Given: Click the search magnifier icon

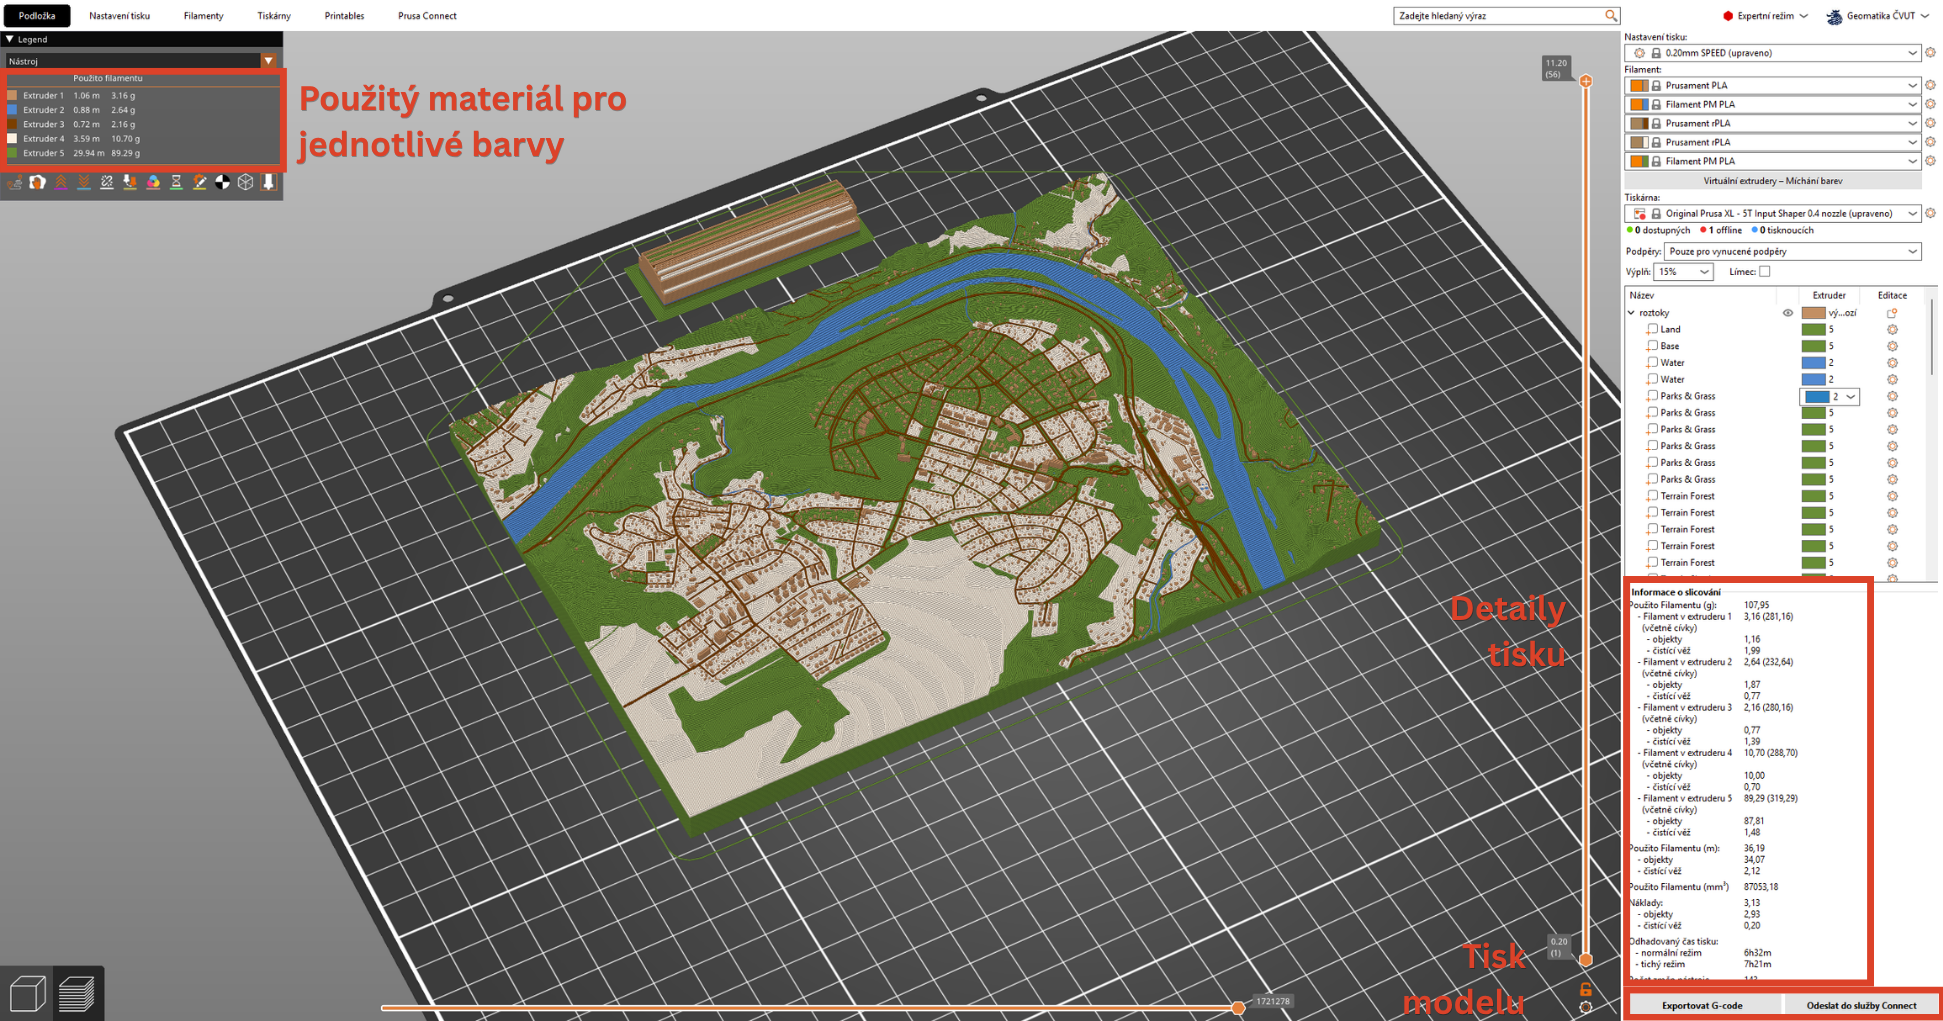Looking at the screenshot, I should pos(1610,16).
